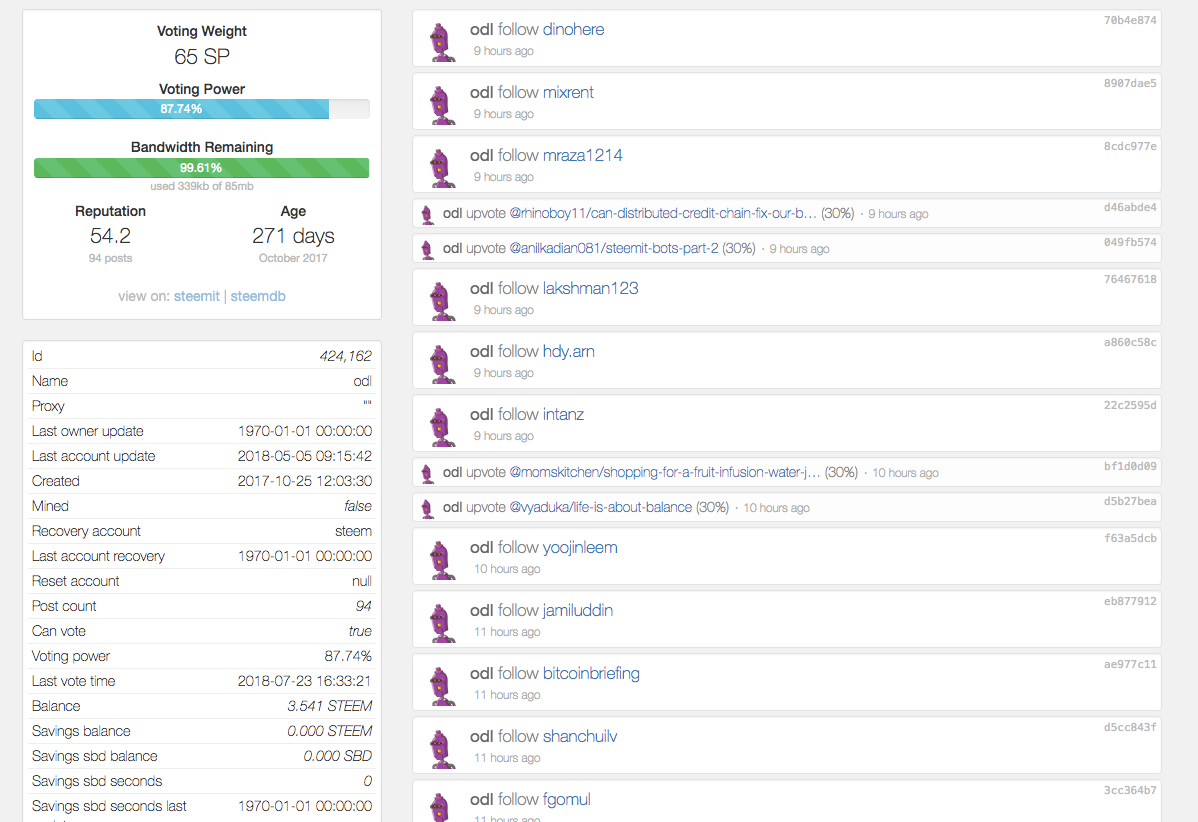Click the Voting Weight value 65 SP

(x=202, y=57)
